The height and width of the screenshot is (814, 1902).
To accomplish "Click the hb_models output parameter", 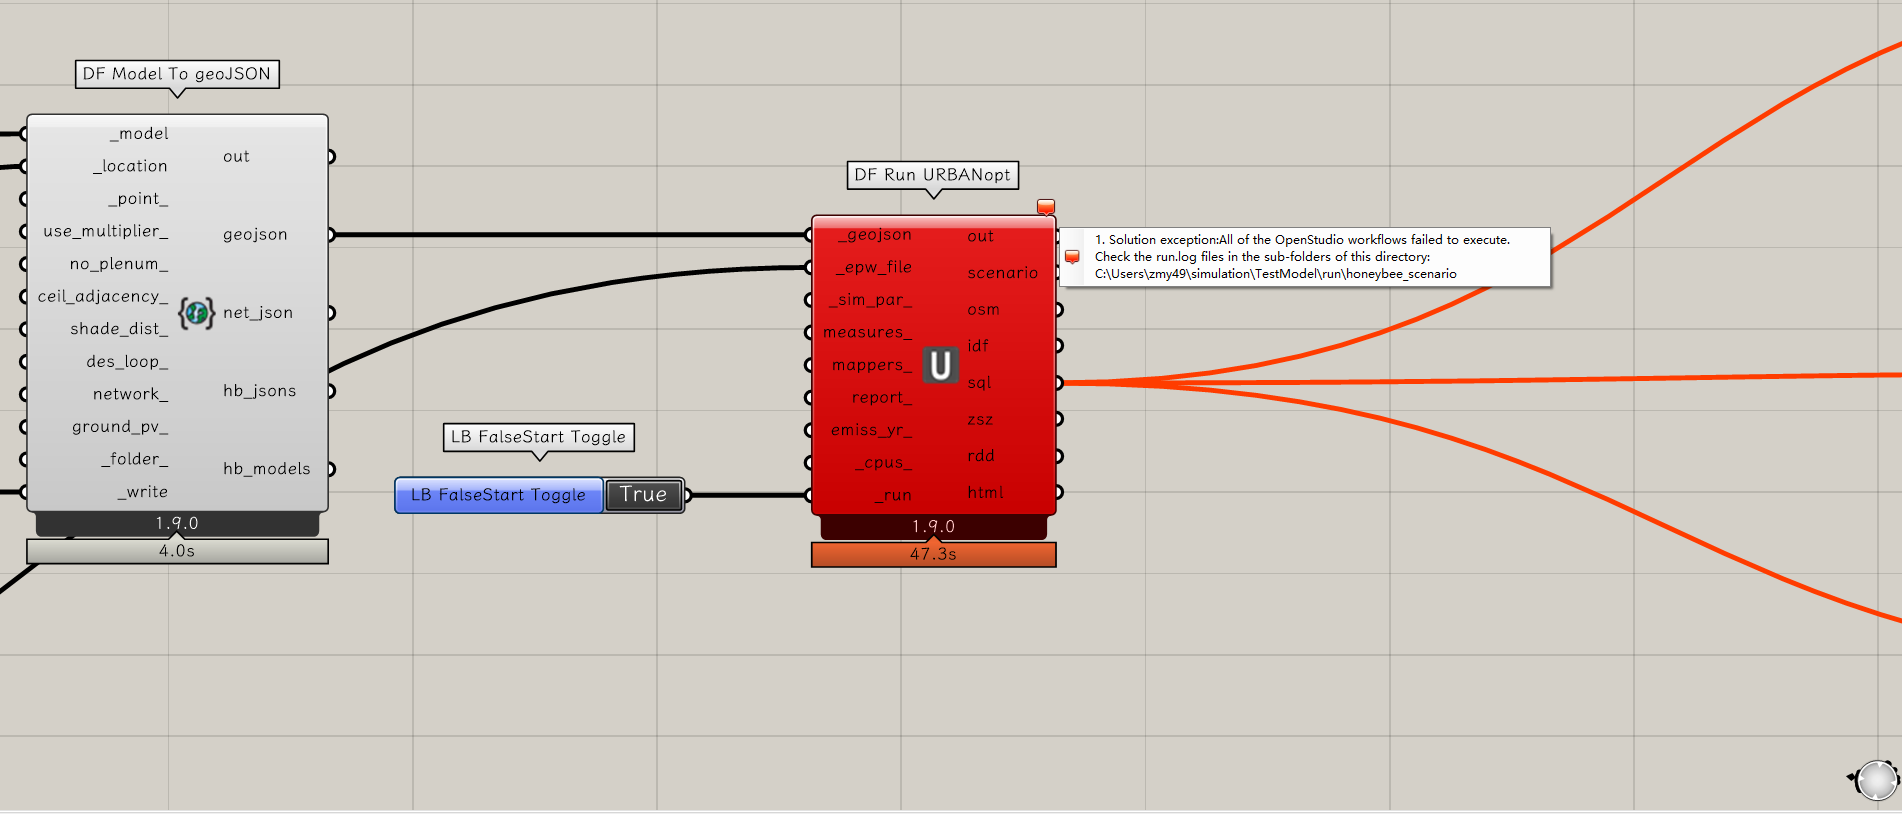I will click(x=266, y=469).
